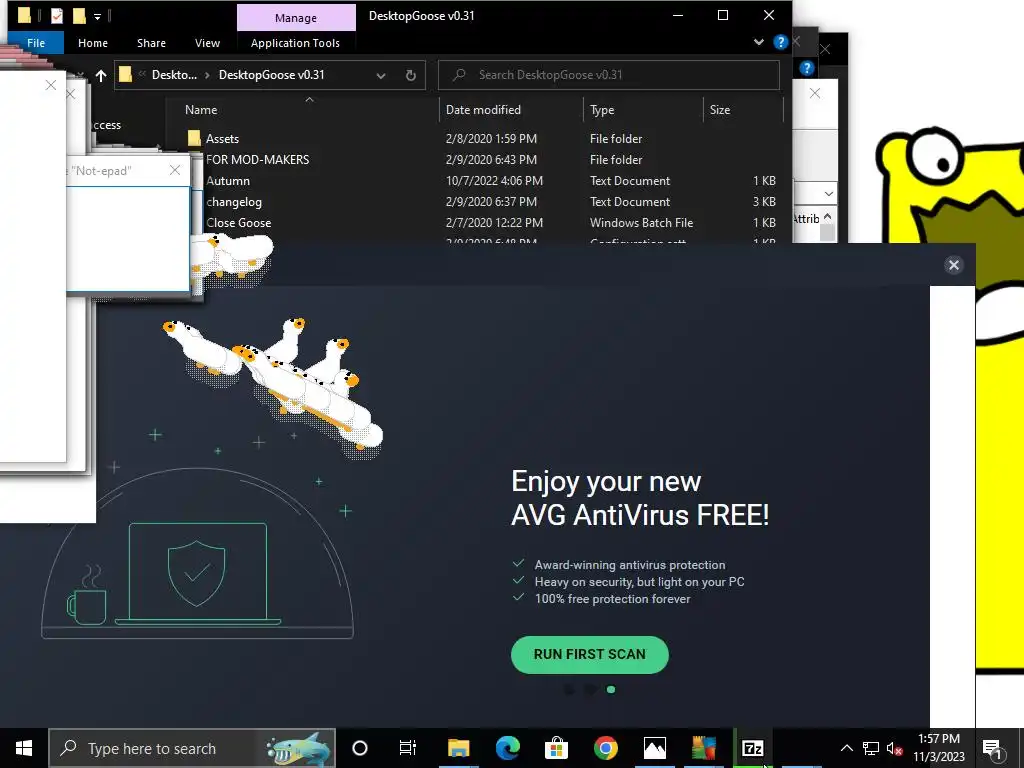Select the Application Tools tab
The width and height of the screenshot is (1024, 768).
coord(295,43)
